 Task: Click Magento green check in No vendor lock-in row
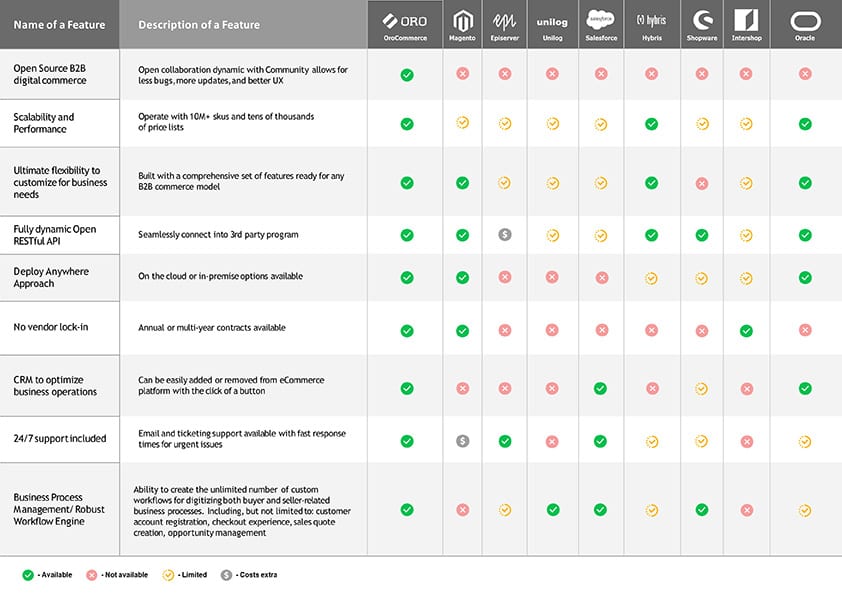pyautogui.click(x=462, y=331)
